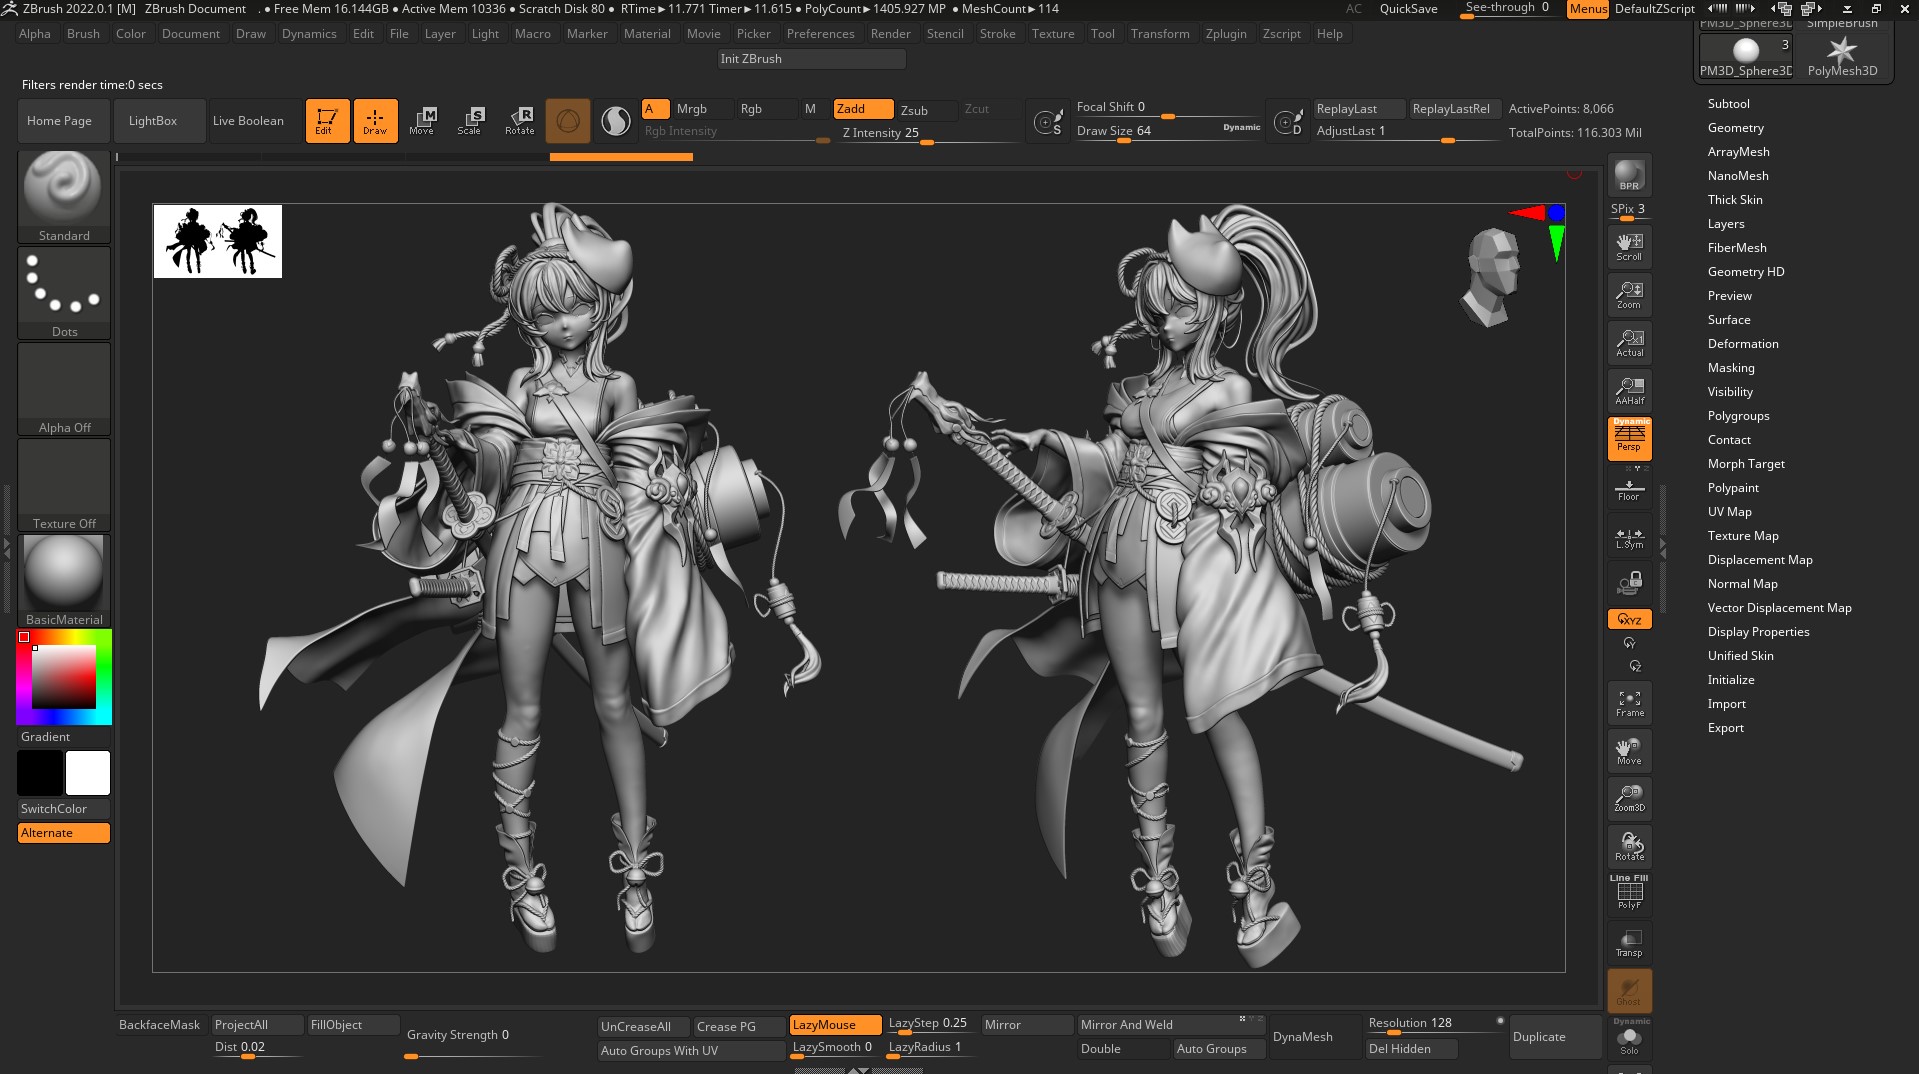The height and width of the screenshot is (1074, 1919).
Task: Toggle LazyMouse on or off
Action: (835, 1025)
